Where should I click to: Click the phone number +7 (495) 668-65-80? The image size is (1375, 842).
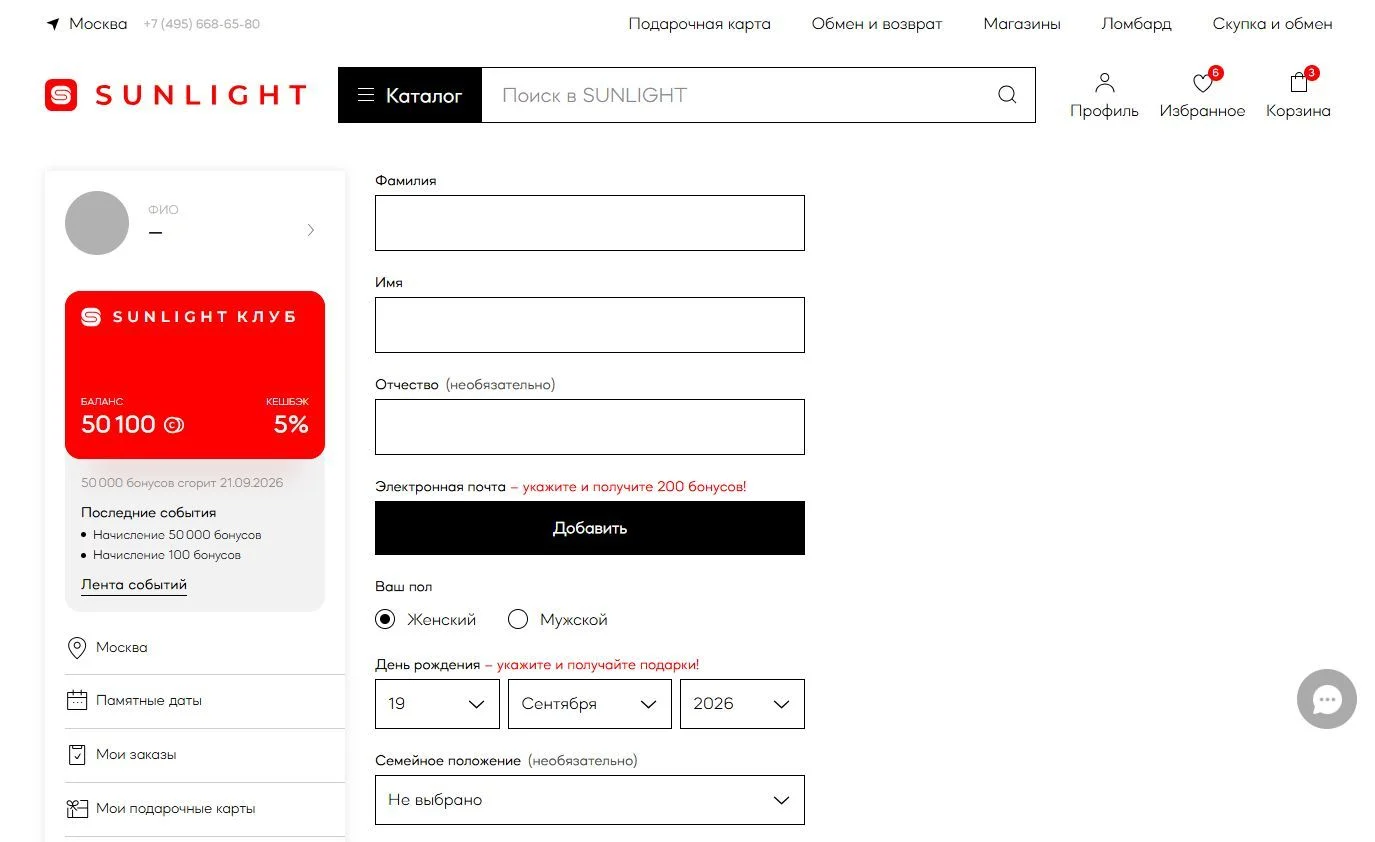pyautogui.click(x=202, y=24)
